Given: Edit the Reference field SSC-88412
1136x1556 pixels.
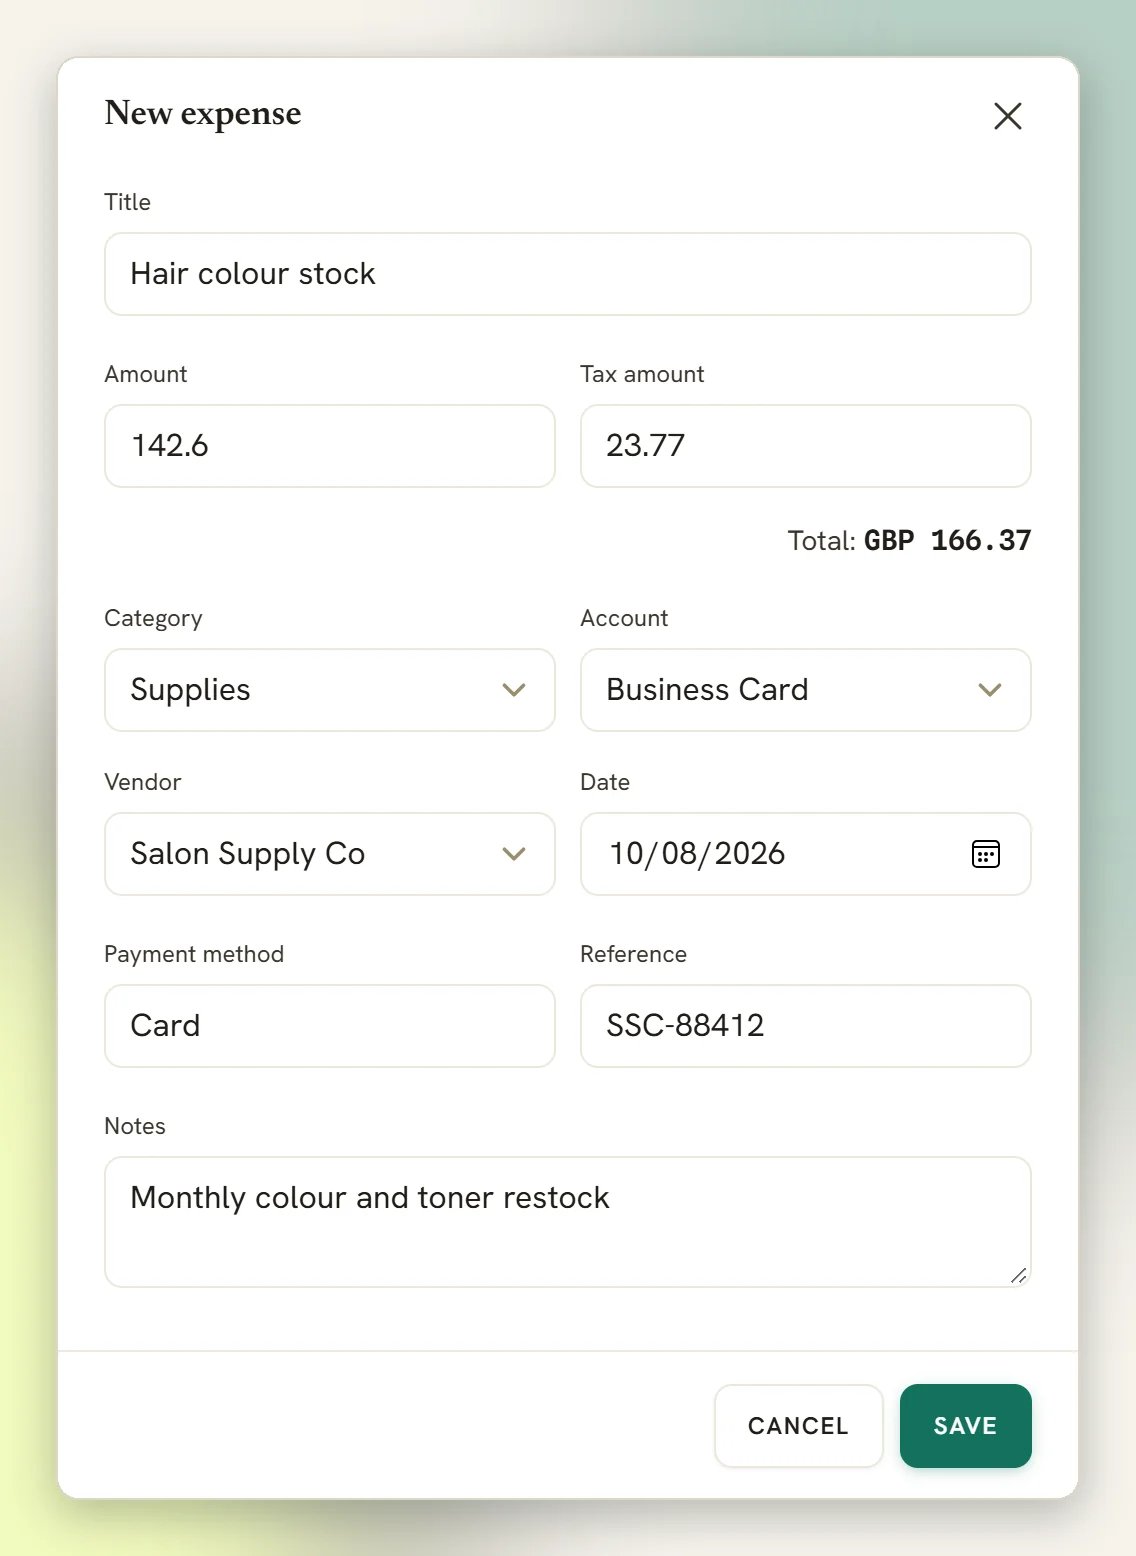Looking at the screenshot, I should 806,1026.
